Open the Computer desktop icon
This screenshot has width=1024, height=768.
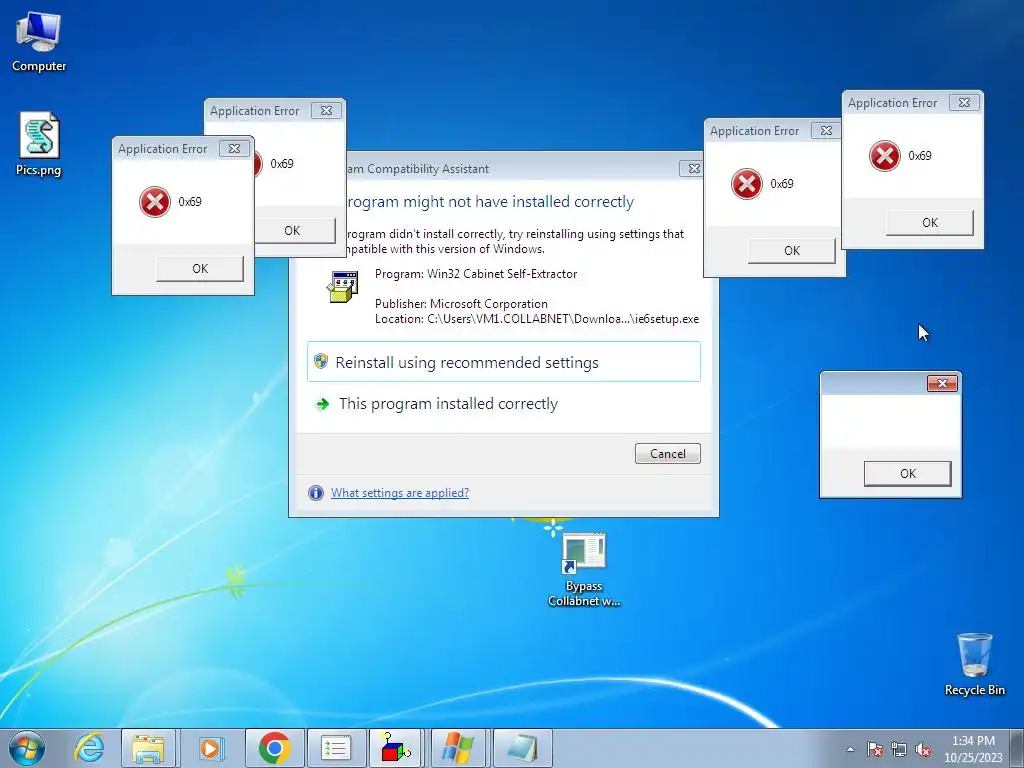coord(39,42)
